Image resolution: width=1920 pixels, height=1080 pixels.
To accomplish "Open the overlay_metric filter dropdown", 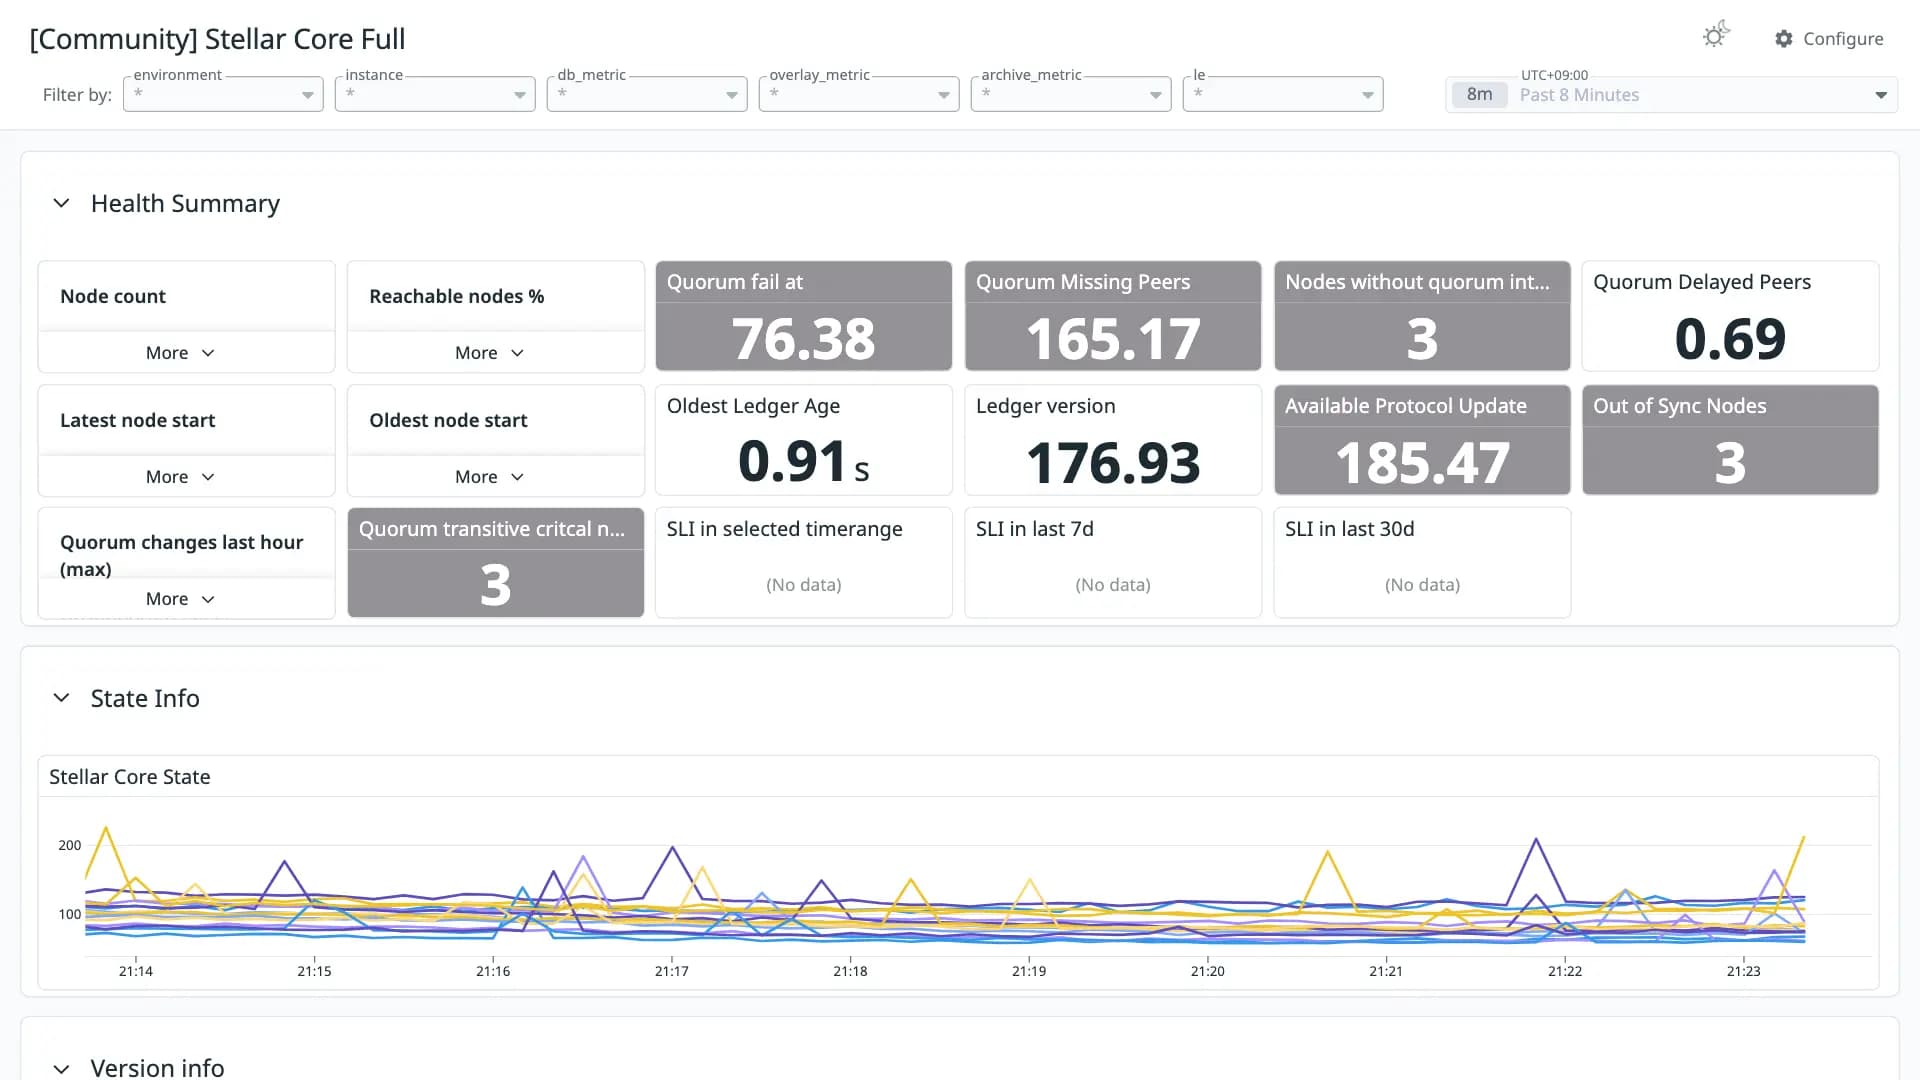I will click(x=859, y=94).
